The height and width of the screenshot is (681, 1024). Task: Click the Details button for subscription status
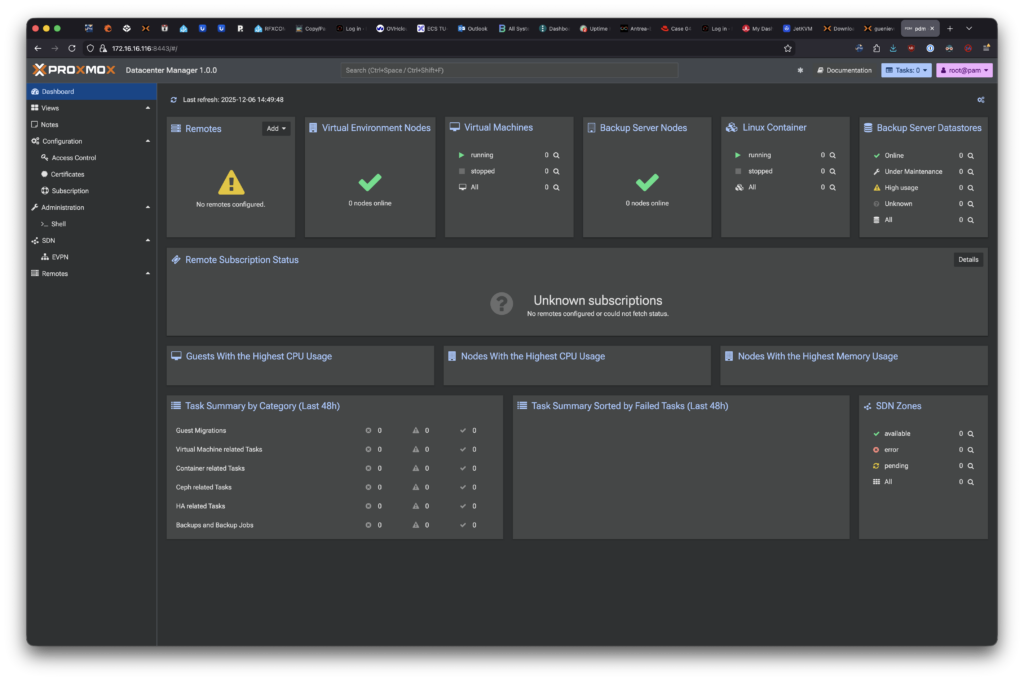pyautogui.click(x=968, y=260)
